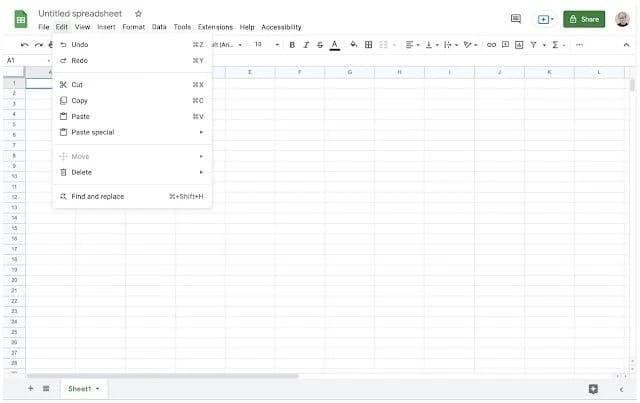Open the borders tool
The height and width of the screenshot is (403, 640).
point(369,45)
